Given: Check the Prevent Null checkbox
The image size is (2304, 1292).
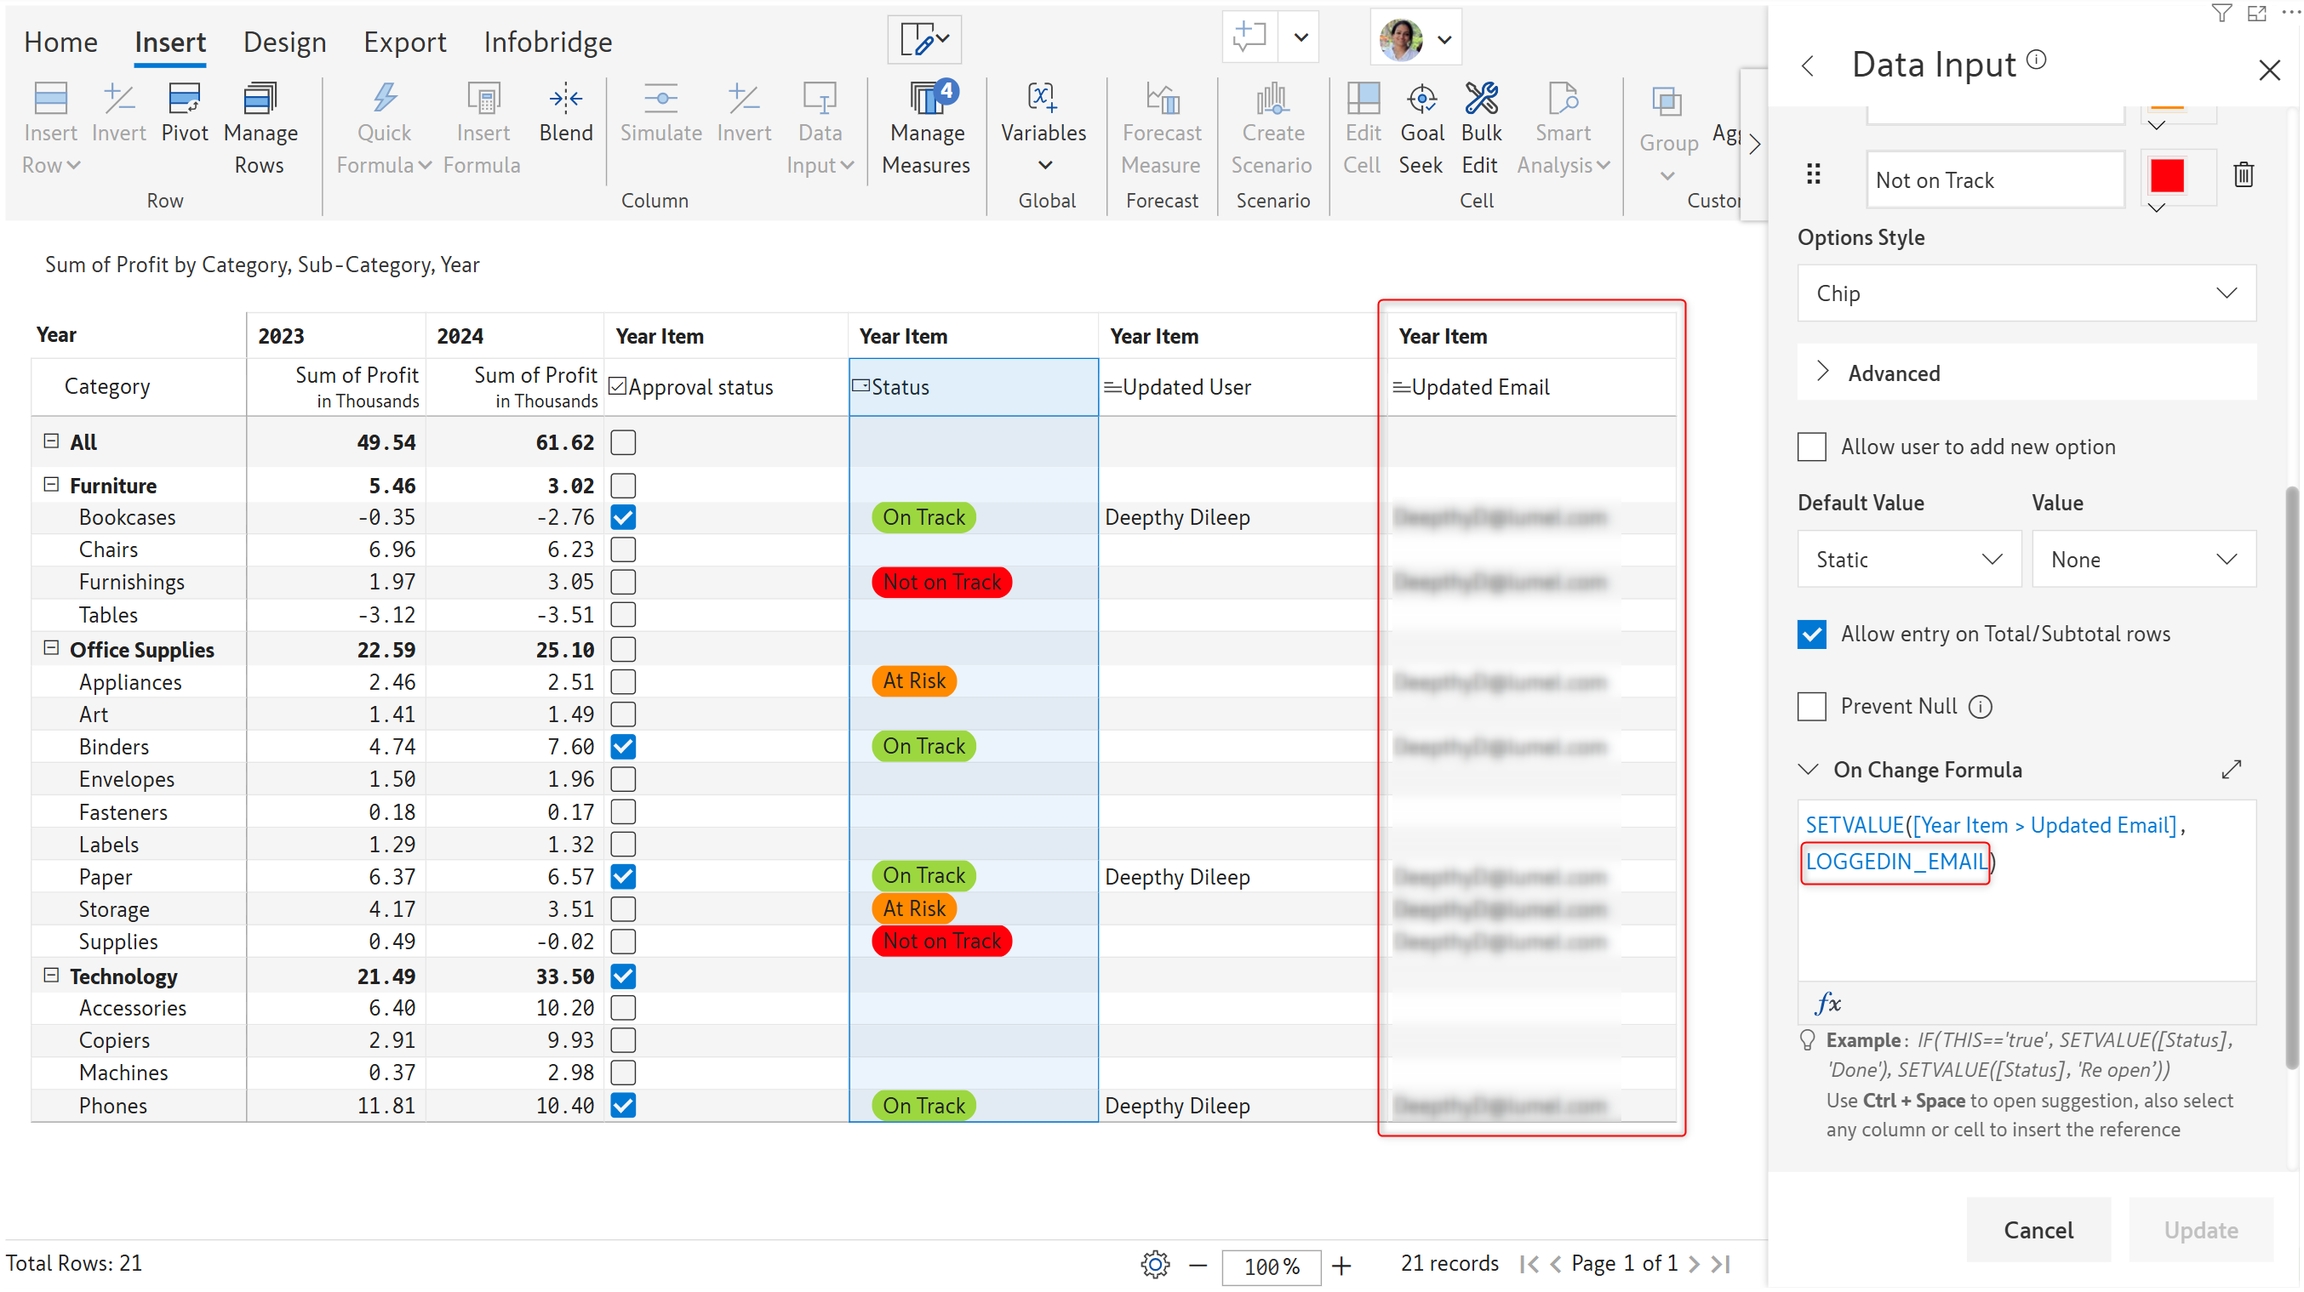Looking at the screenshot, I should click(1812, 706).
